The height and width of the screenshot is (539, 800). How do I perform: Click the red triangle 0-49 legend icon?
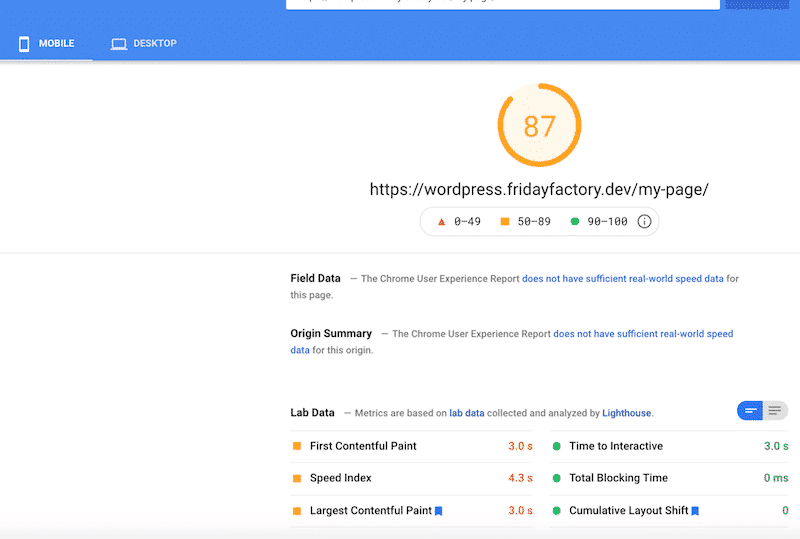(441, 221)
